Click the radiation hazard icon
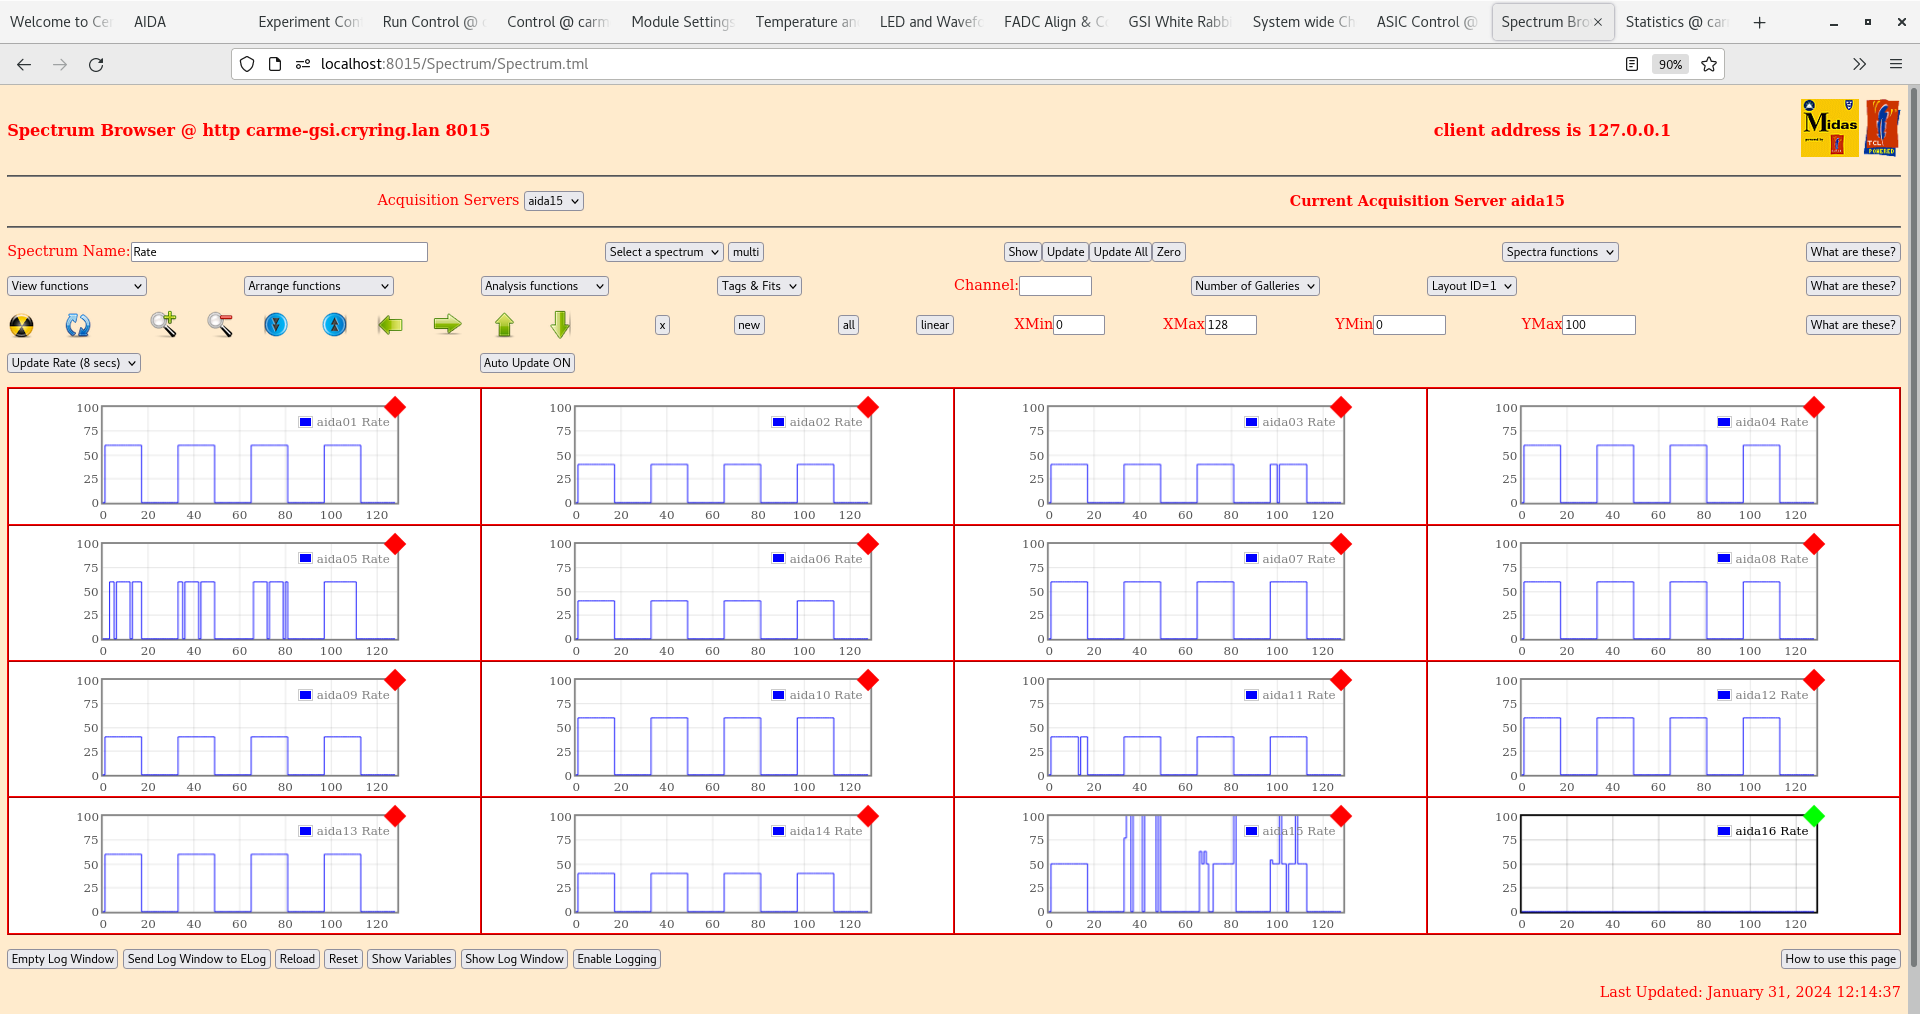Viewport: 1920px width, 1014px height. (21, 325)
